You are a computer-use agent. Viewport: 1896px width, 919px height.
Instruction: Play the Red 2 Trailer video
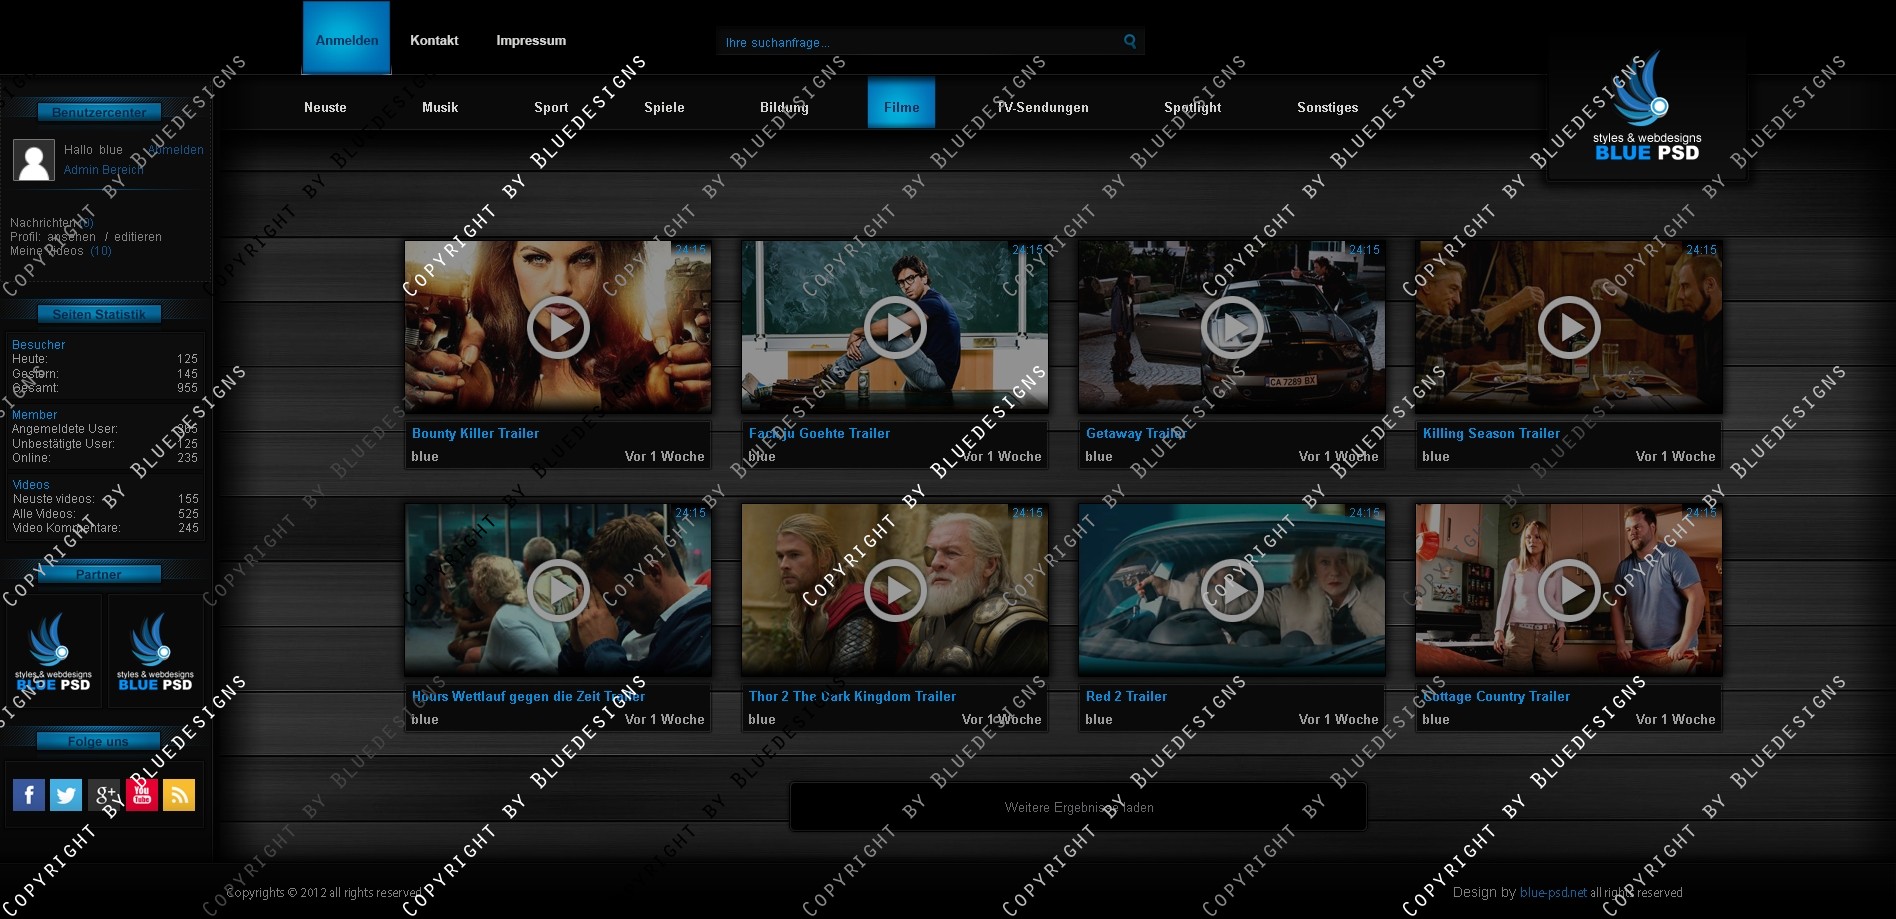tap(1232, 590)
